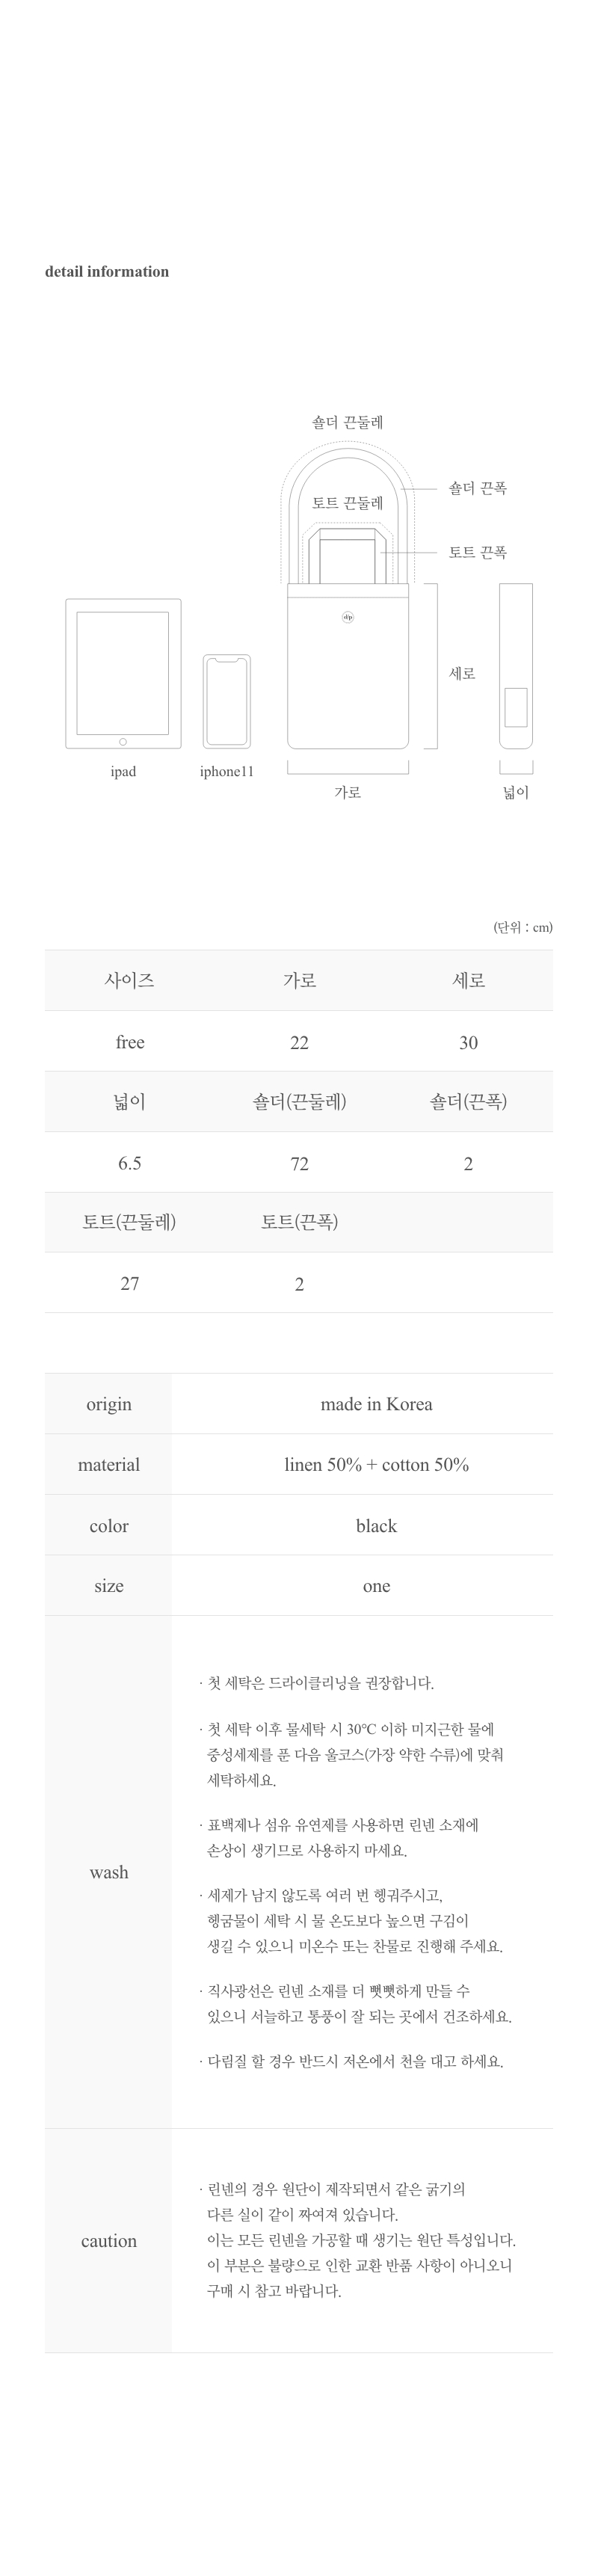Screen dimensions: 598x2576
Task: Click the 'black' color value
Action: (x=376, y=1526)
